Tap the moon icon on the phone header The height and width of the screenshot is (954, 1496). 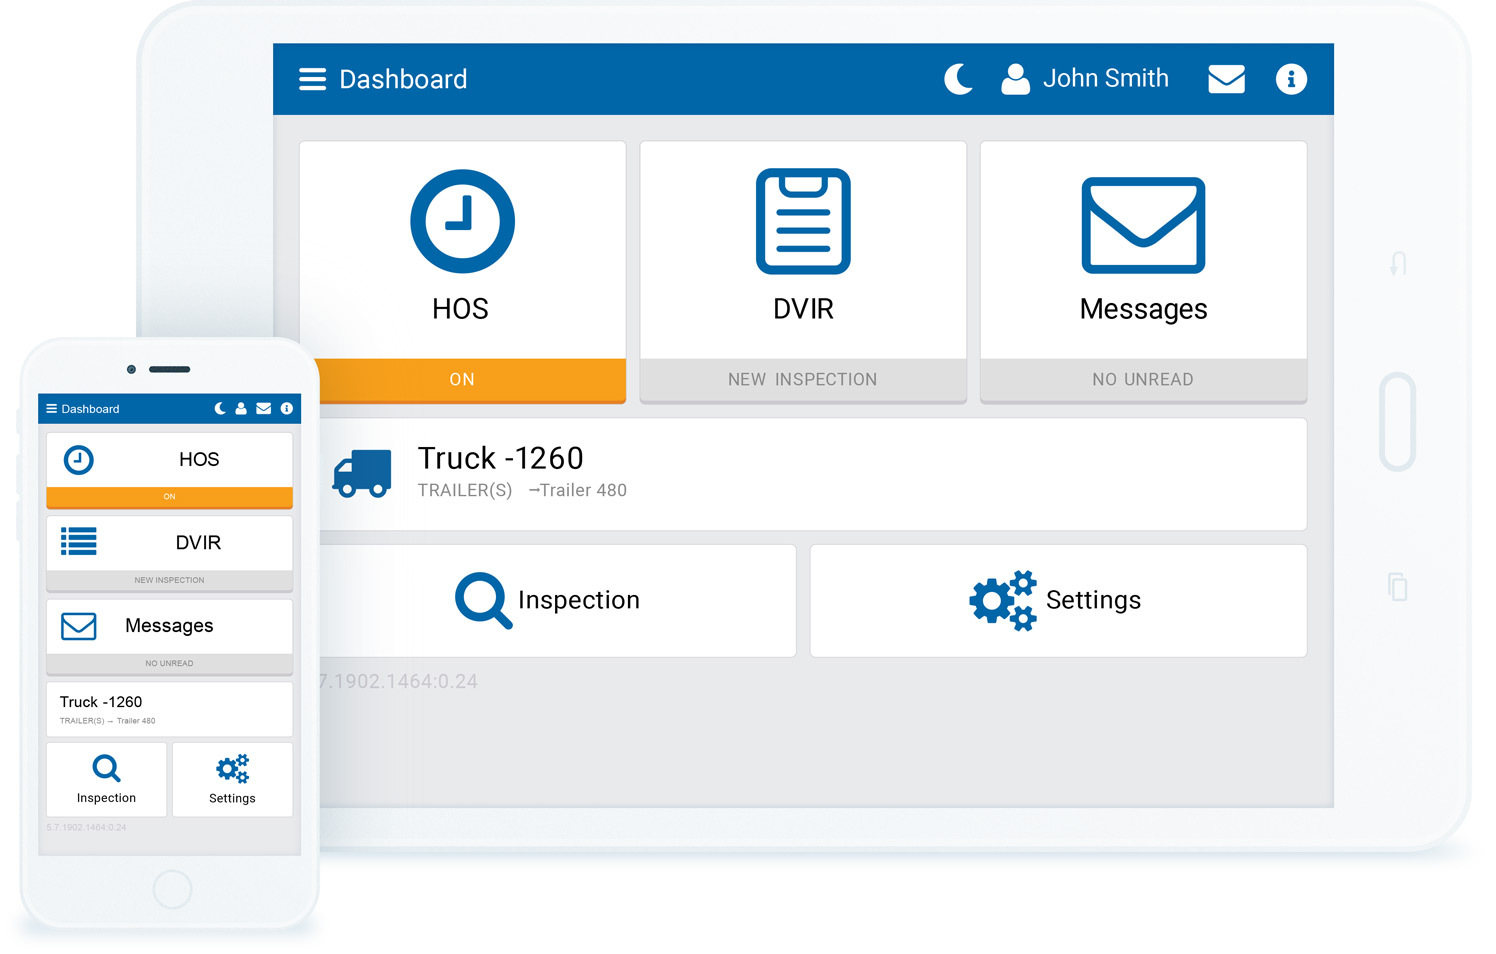[220, 408]
